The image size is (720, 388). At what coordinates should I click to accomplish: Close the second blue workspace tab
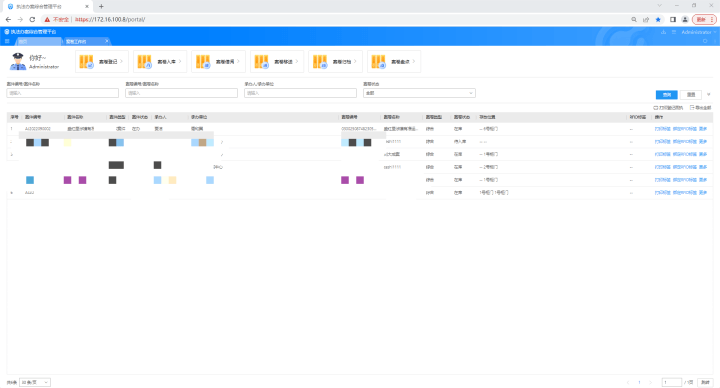tap(107, 41)
